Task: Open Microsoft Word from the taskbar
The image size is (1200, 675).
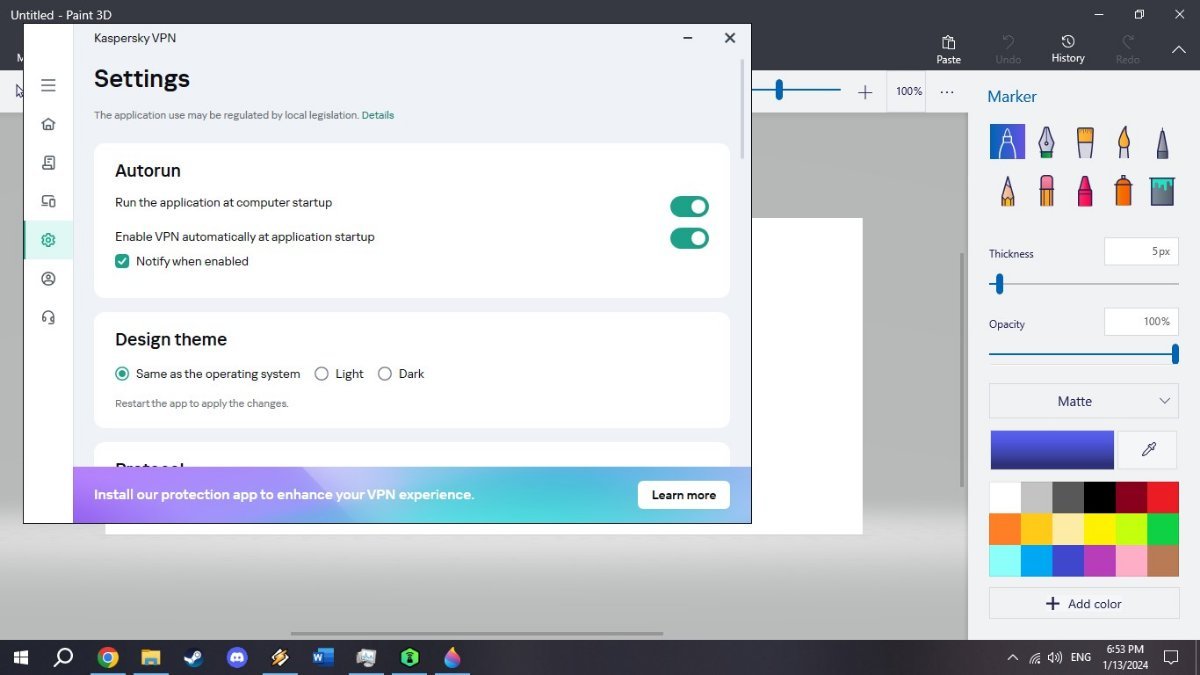Action: coord(323,657)
